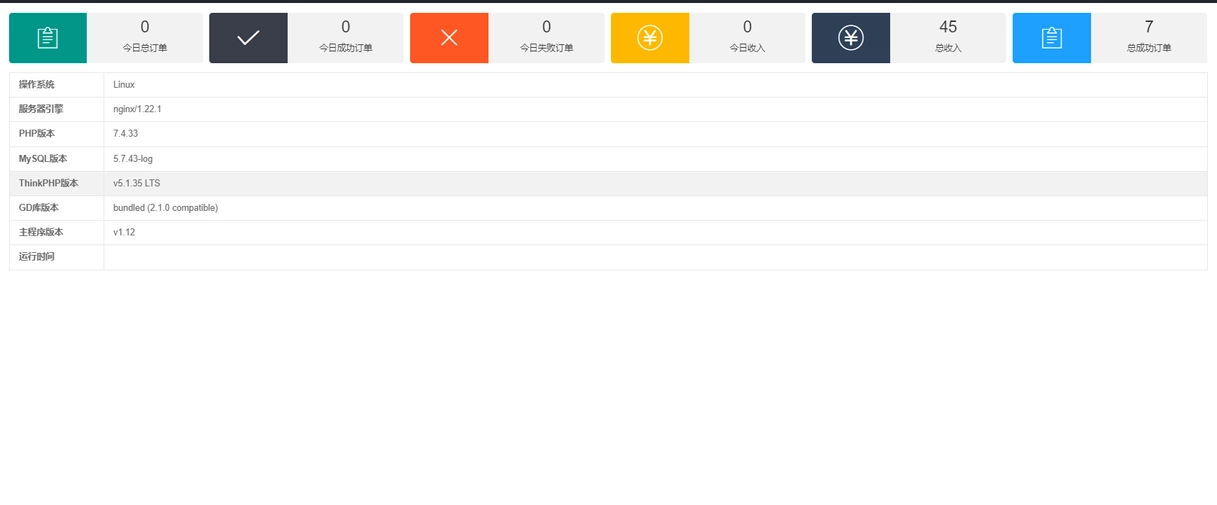Screen dimensions: 1217x505
Task: Click the blue clipboard icon for 总成功订单
Action: point(1051,38)
